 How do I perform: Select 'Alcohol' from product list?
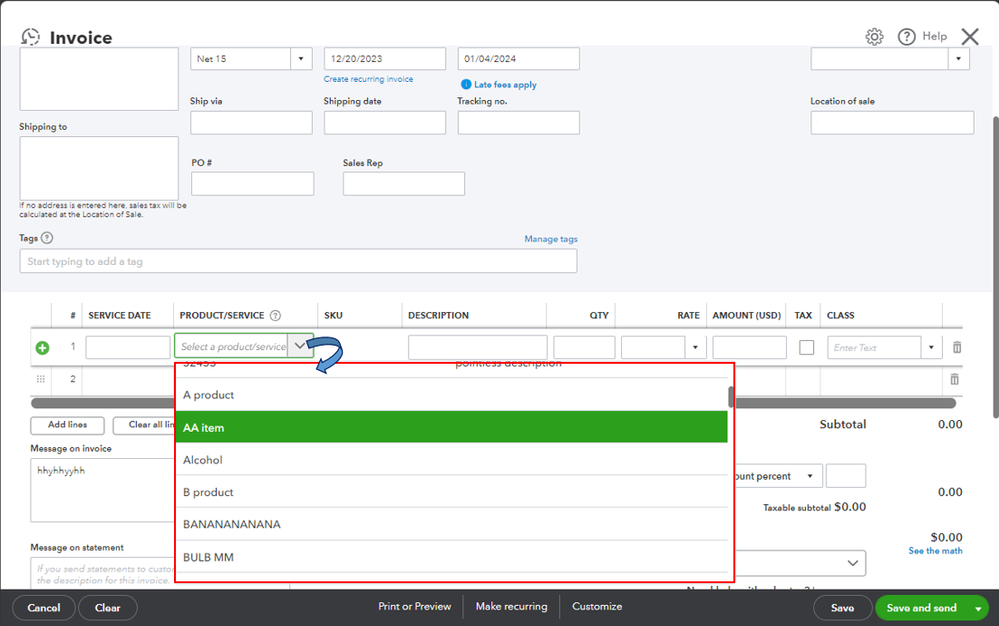(x=452, y=460)
